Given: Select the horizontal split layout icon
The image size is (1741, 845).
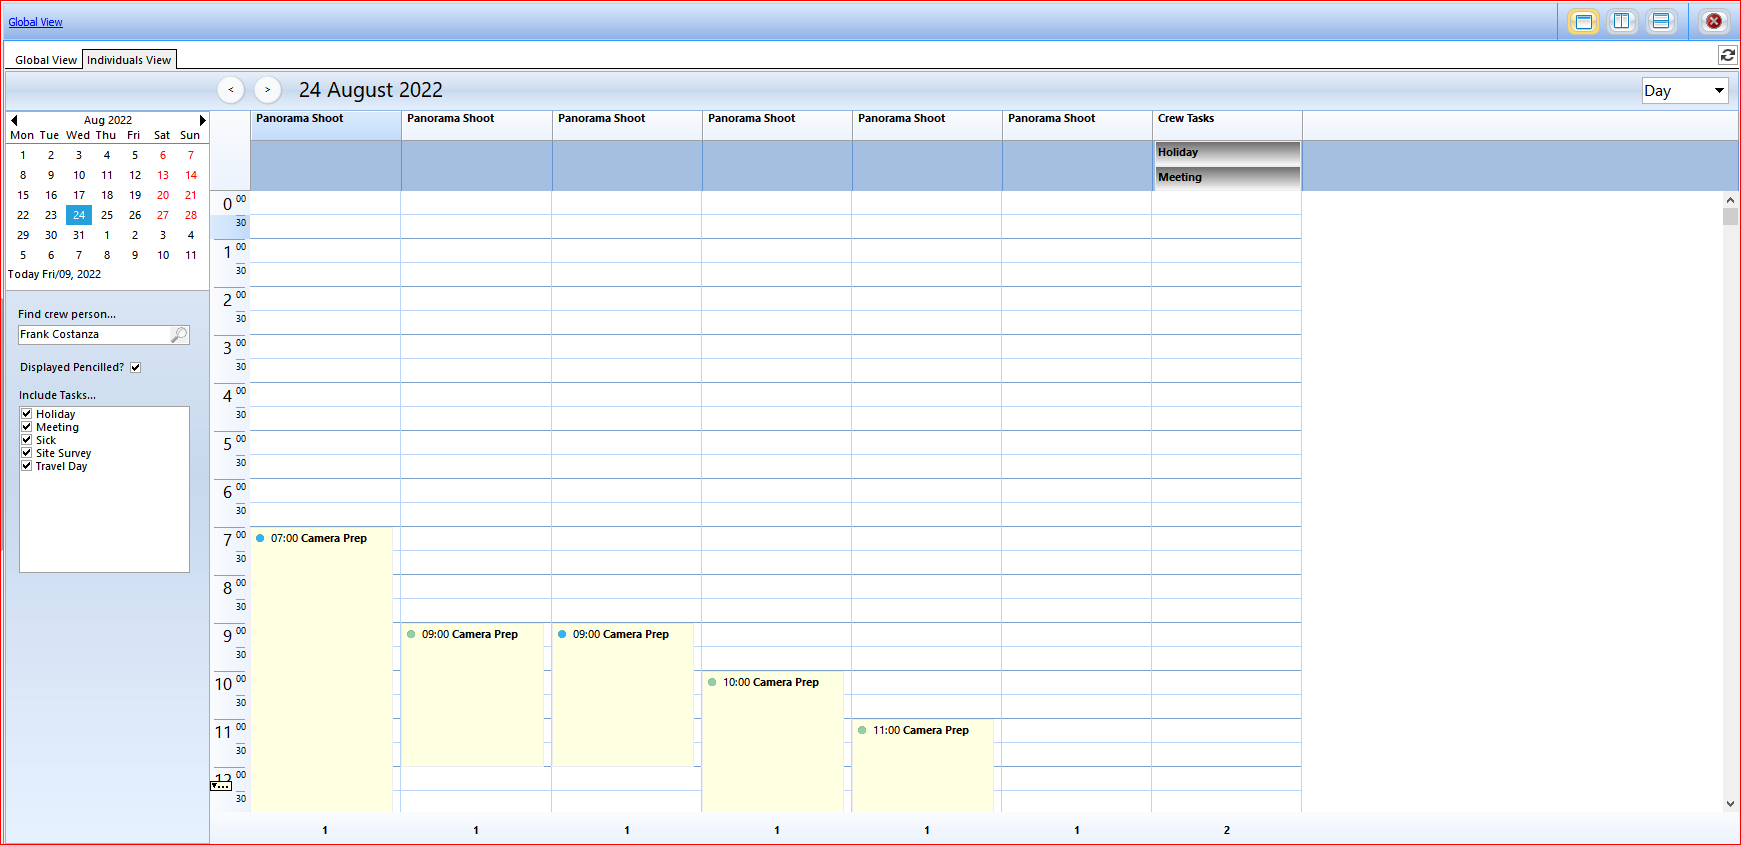Looking at the screenshot, I should (1661, 22).
